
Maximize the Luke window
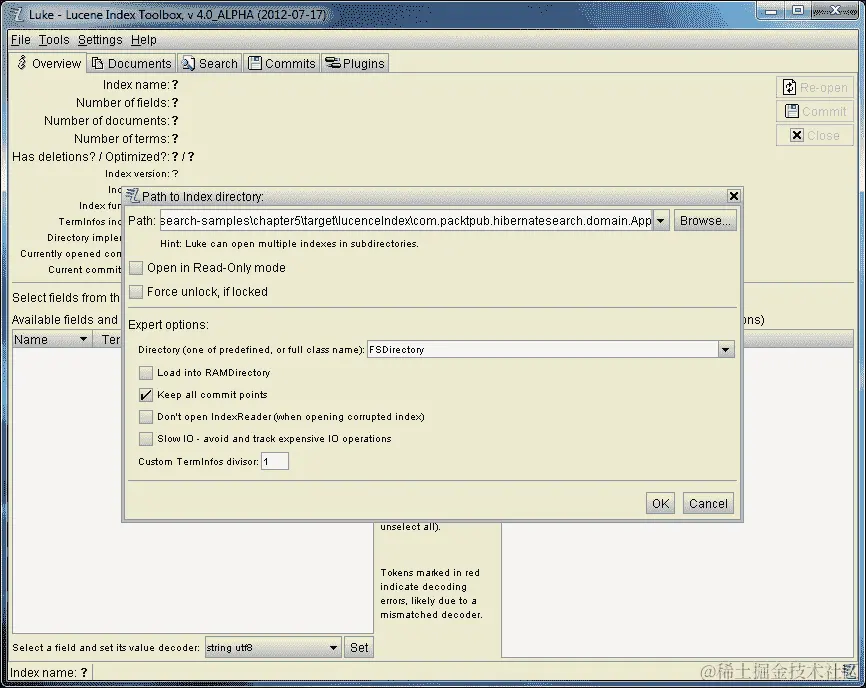click(x=798, y=10)
